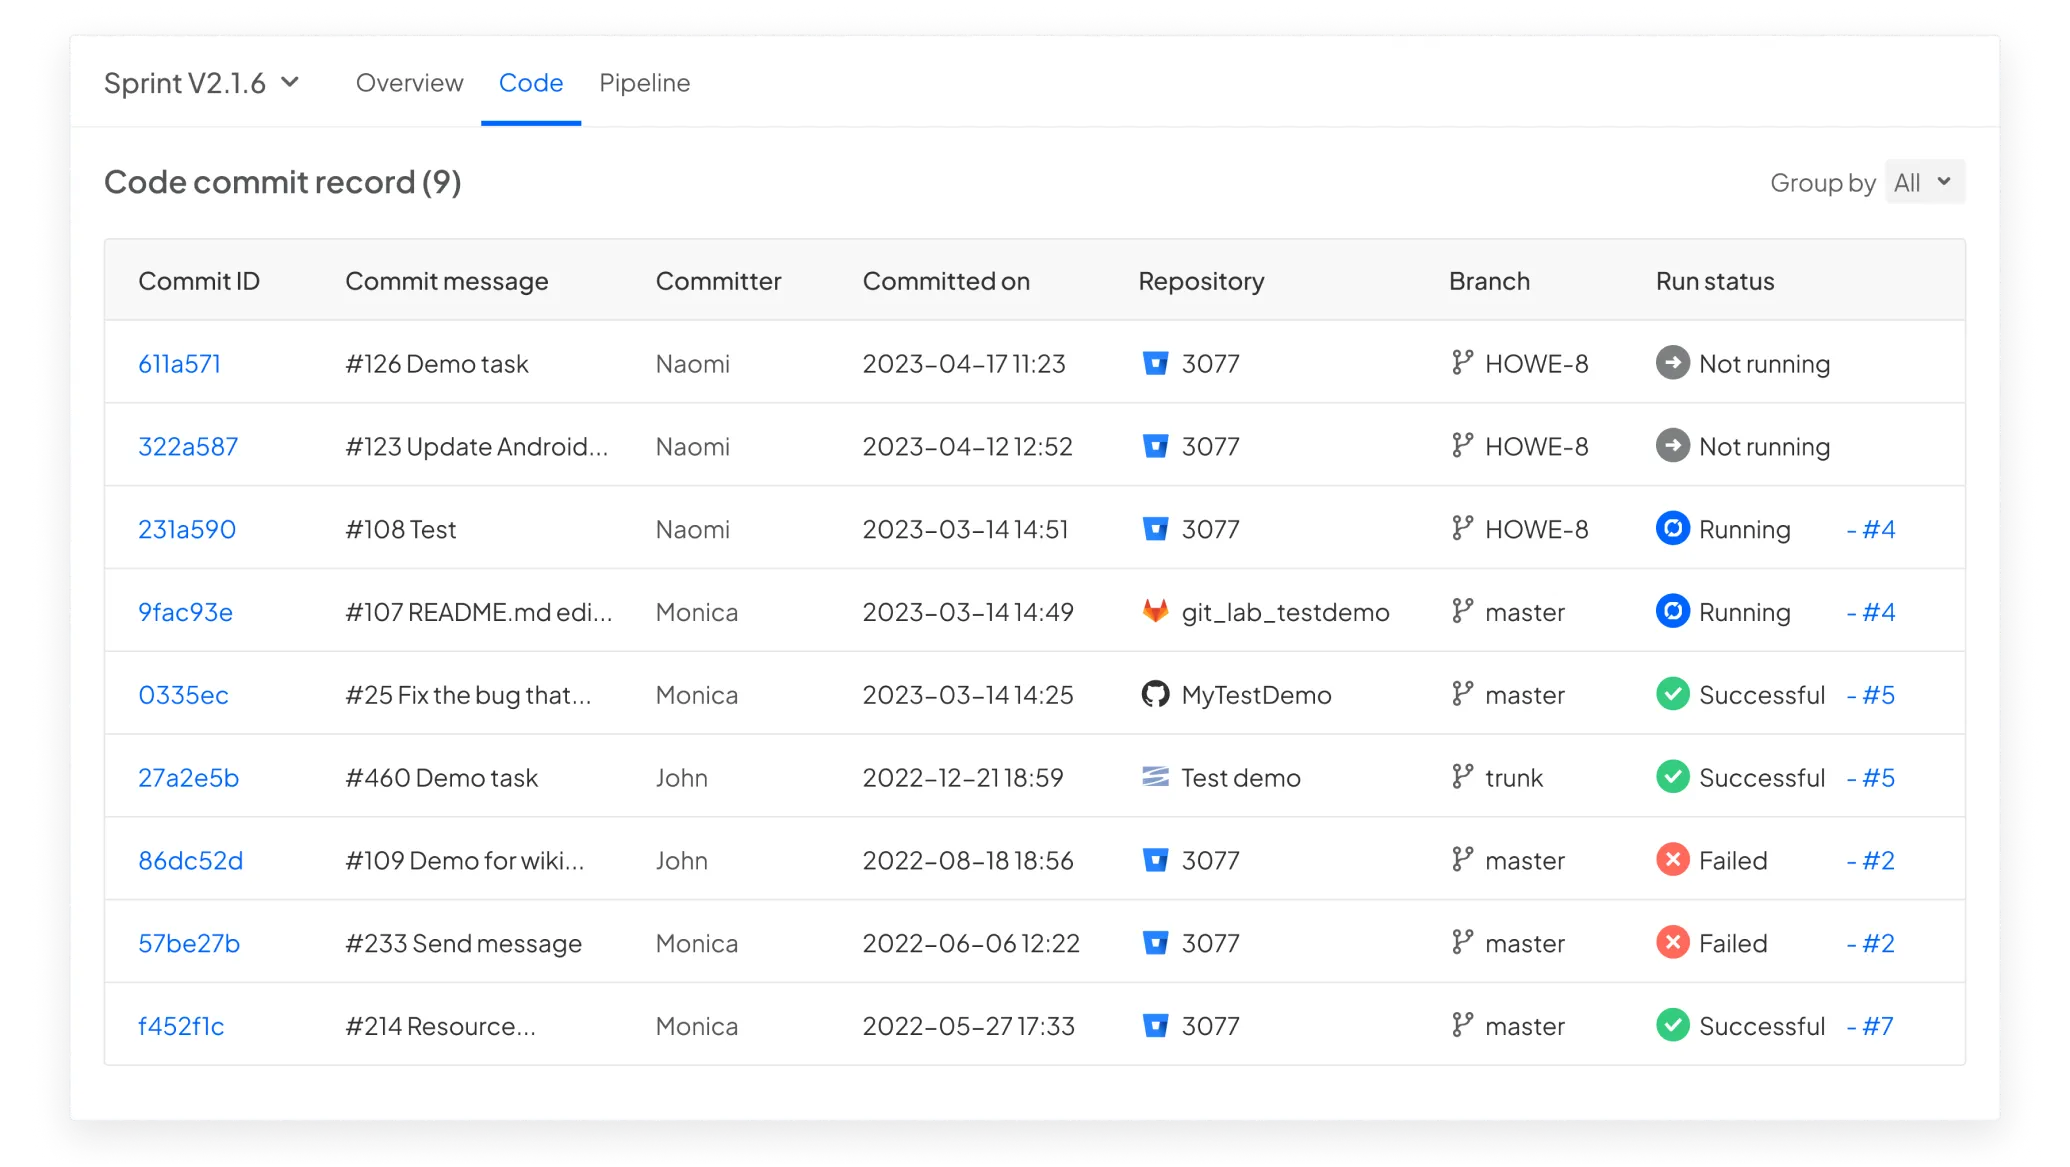Open run #2 link for commit 57be27b

[1870, 943]
